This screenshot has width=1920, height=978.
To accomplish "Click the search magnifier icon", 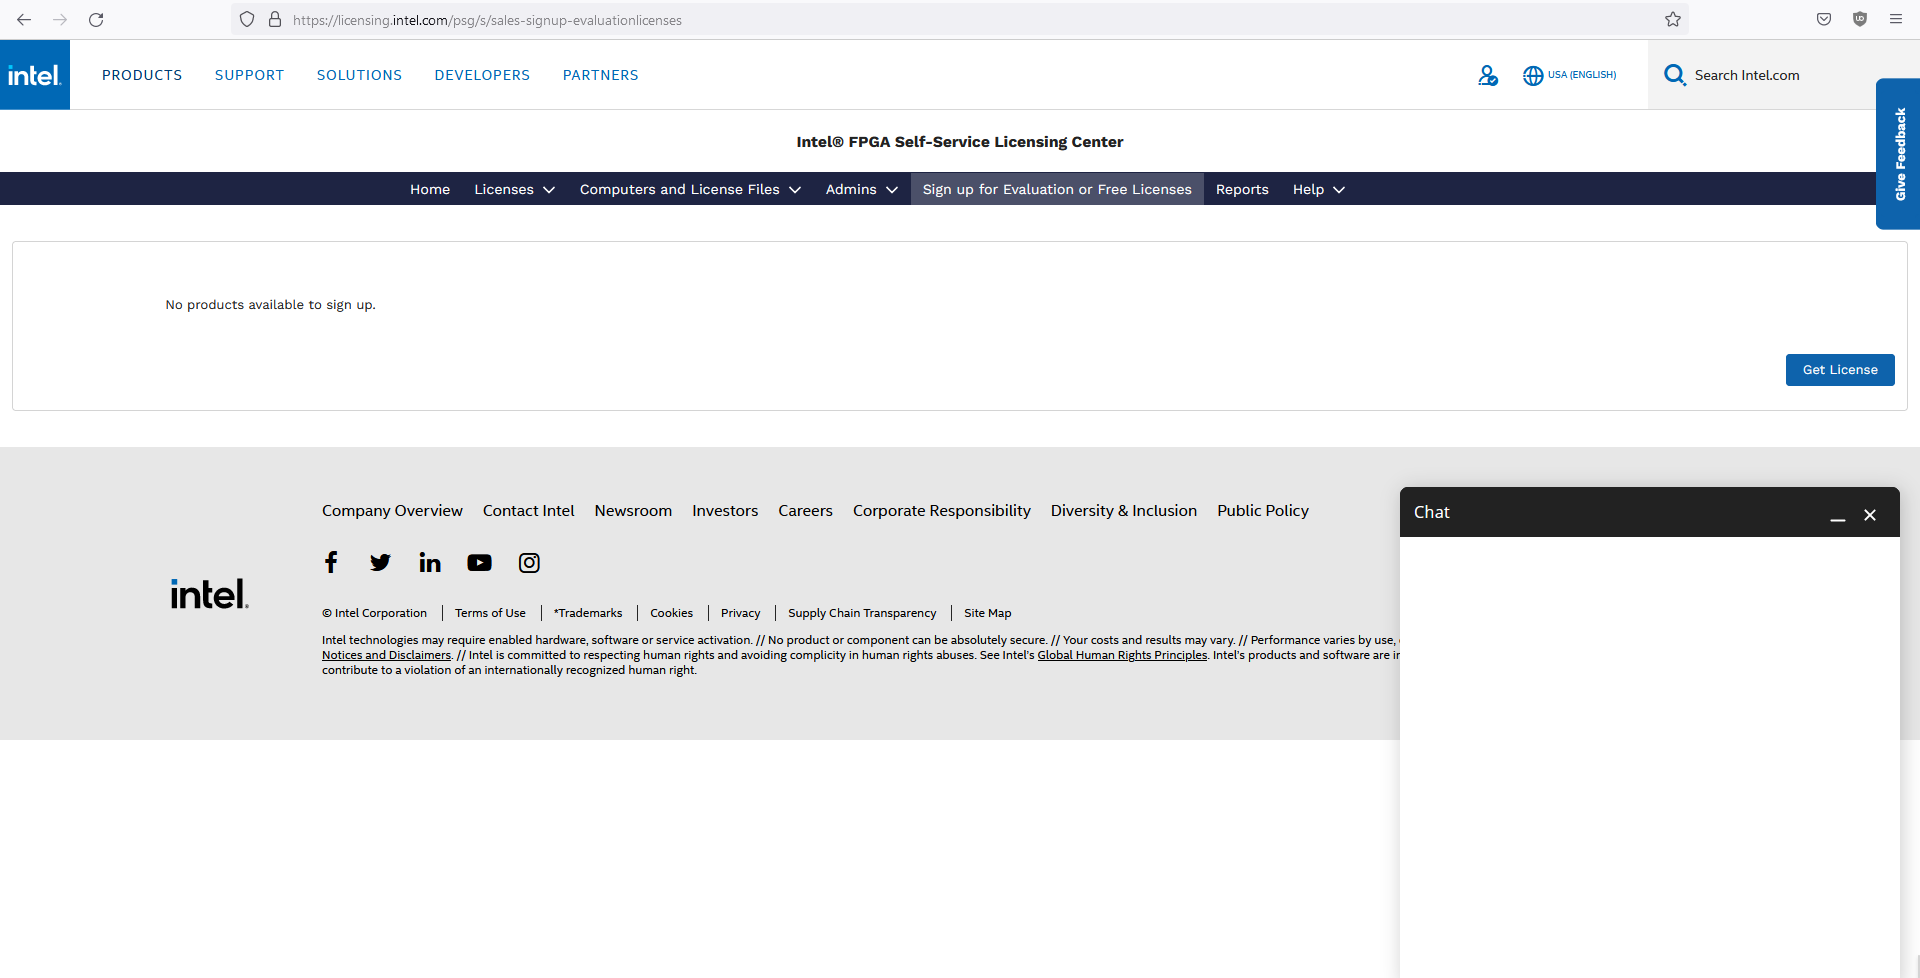I will [1675, 75].
